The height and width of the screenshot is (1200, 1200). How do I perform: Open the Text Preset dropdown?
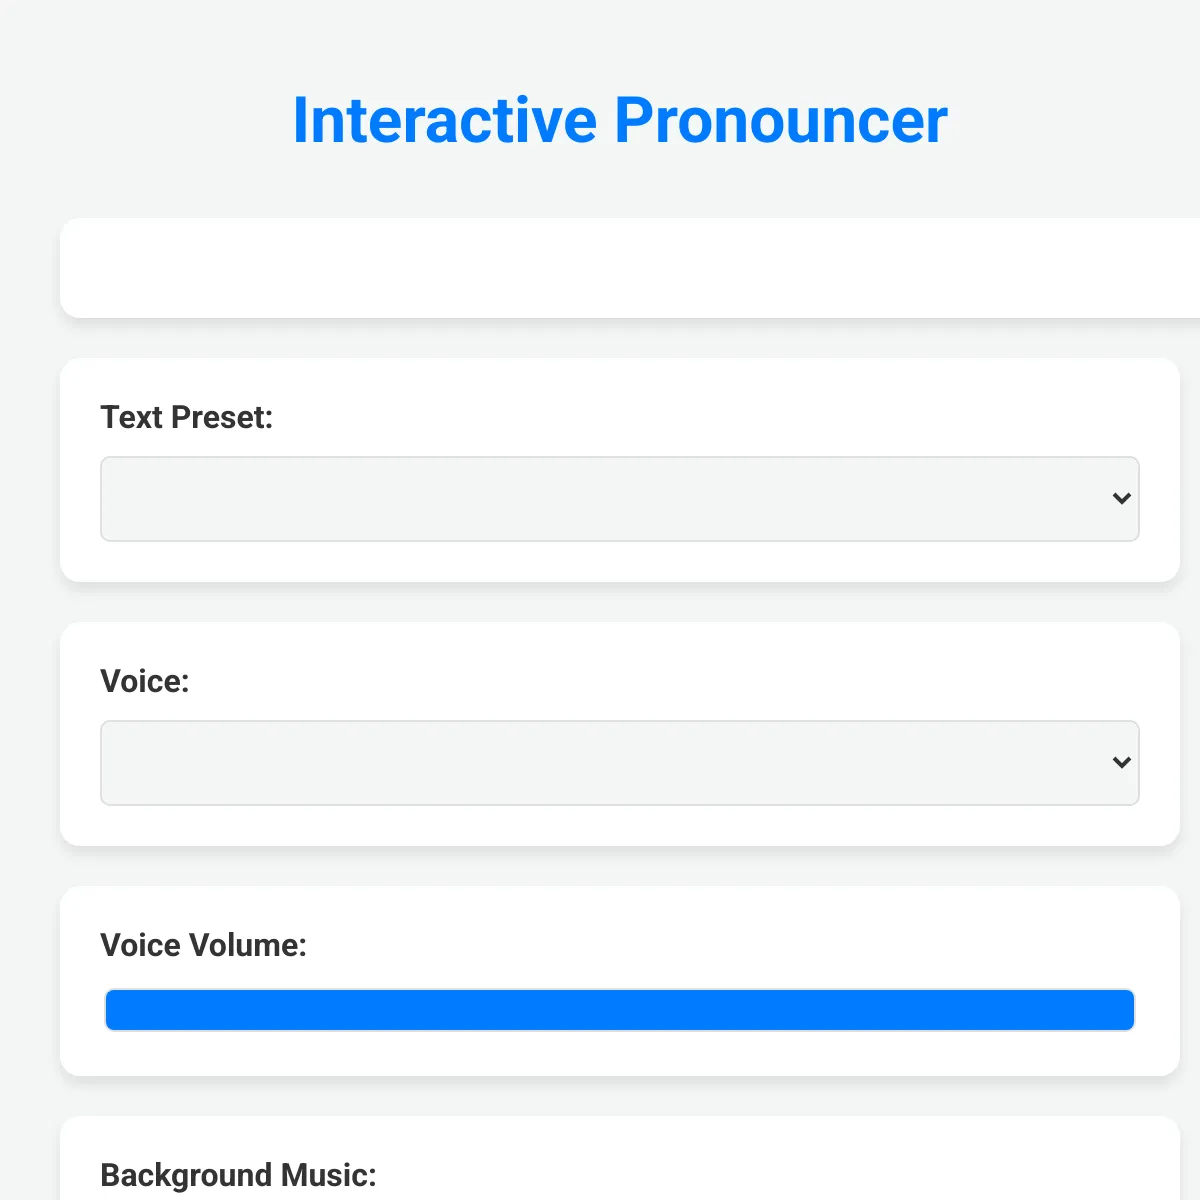pyautogui.click(x=620, y=499)
